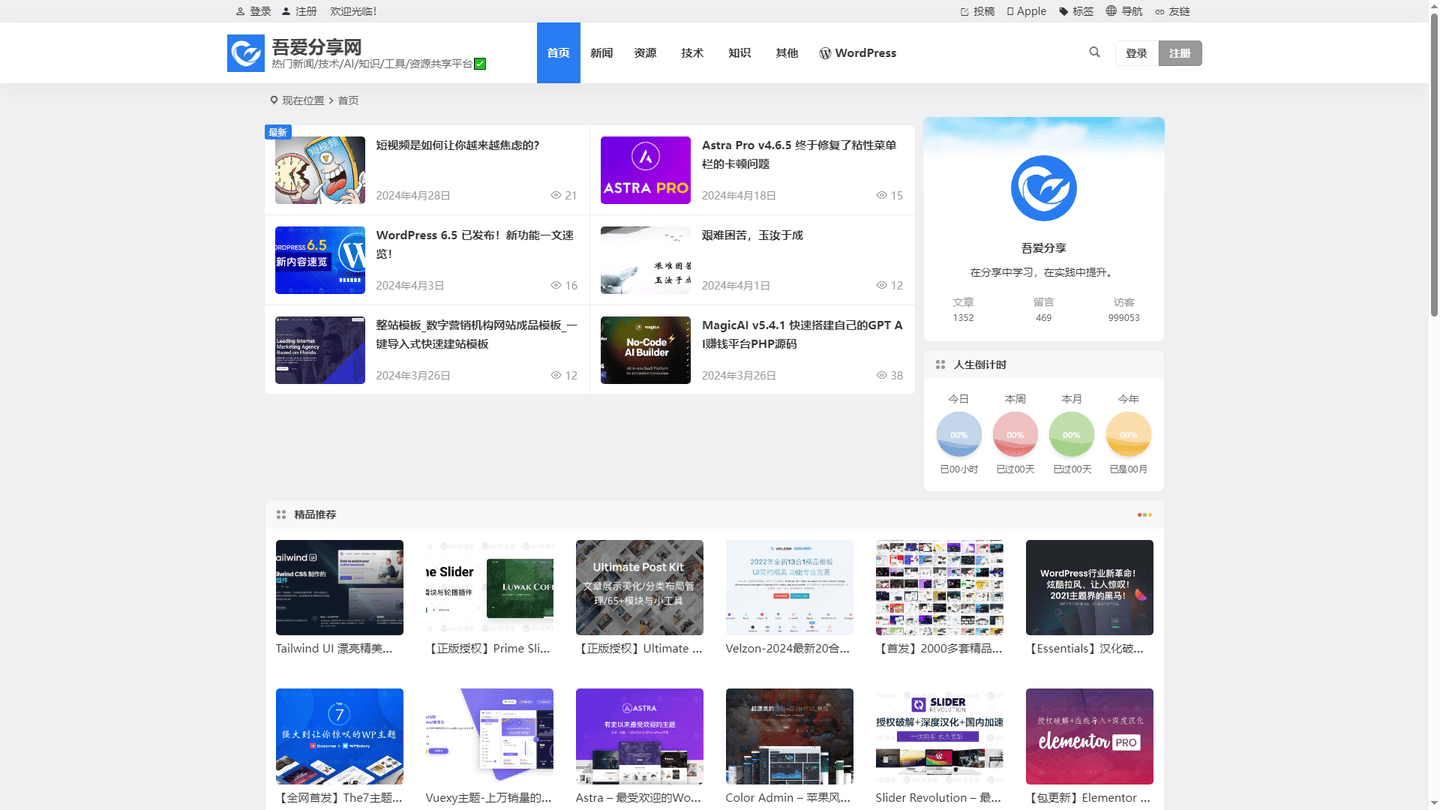Viewport: 1440px width, 810px height.
Task: Open Ultimate Post Kit card thumbnail
Action: pos(639,587)
